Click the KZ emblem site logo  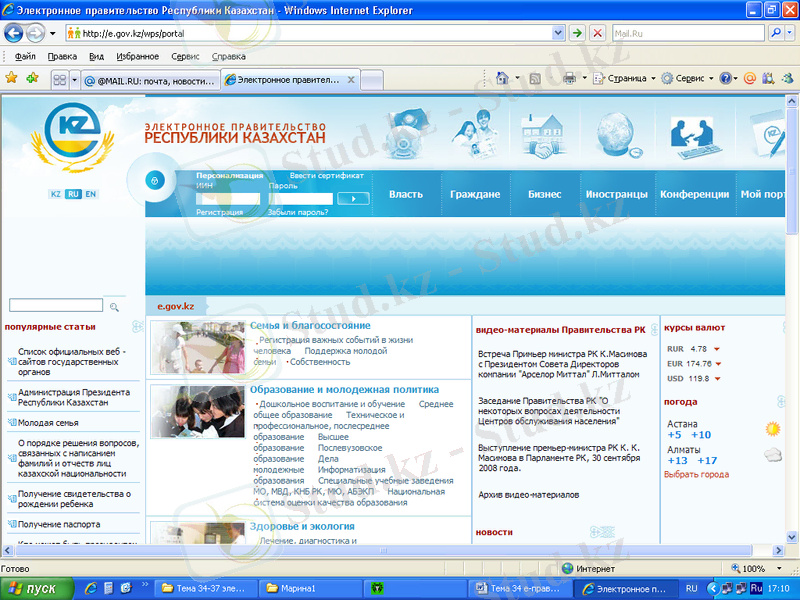(72, 137)
